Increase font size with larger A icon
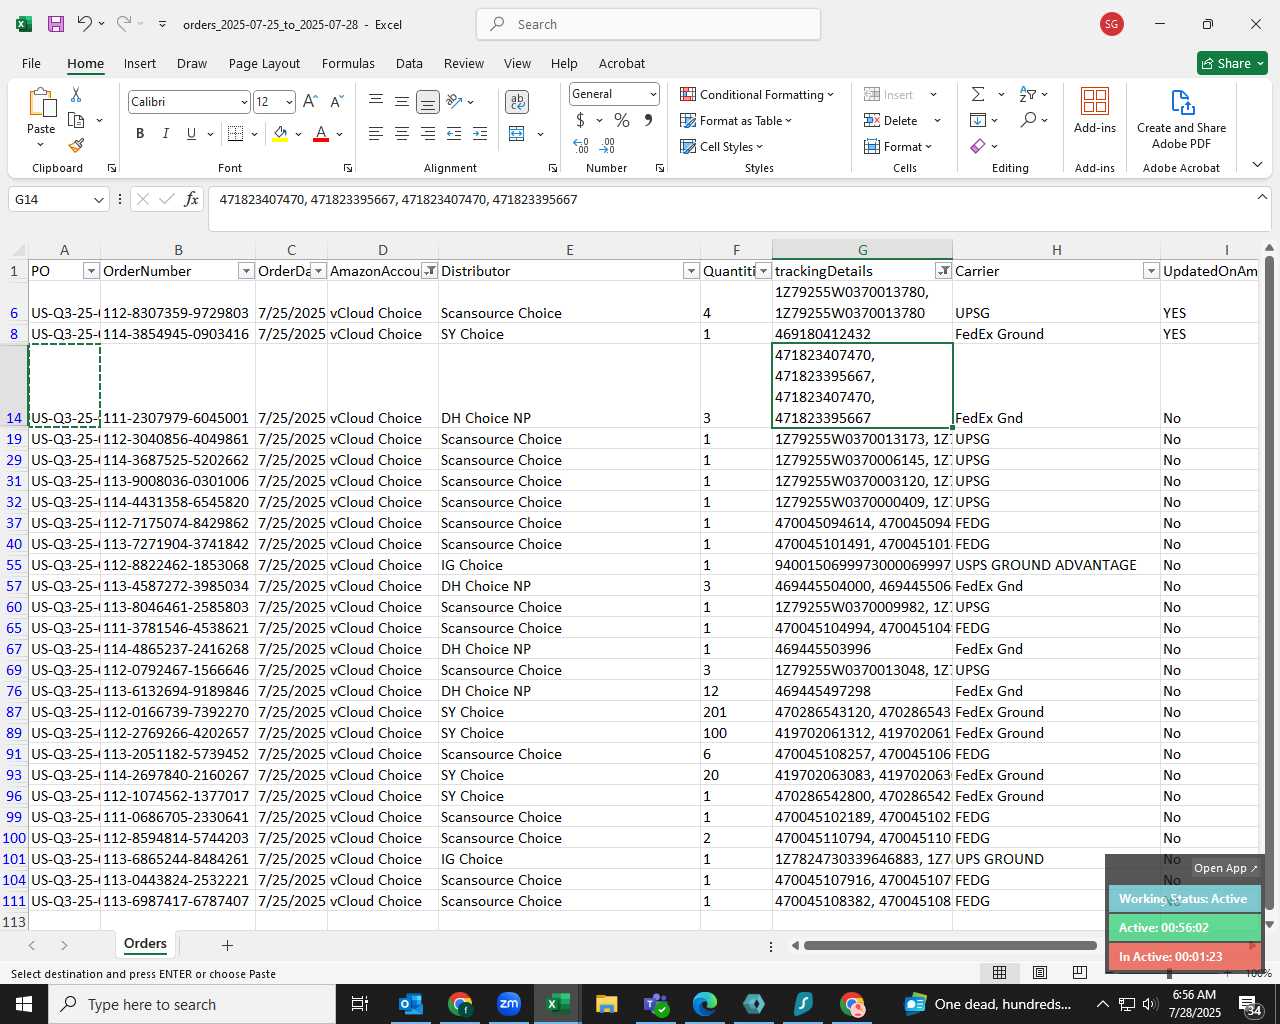This screenshot has width=1280, height=1024. (310, 102)
